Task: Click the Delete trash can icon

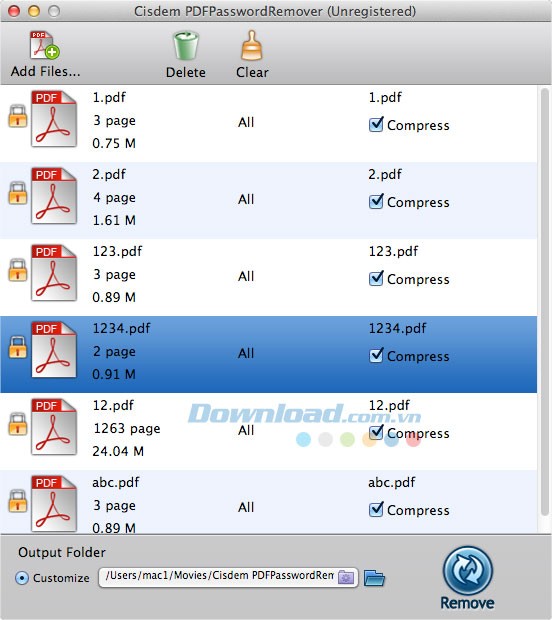Action: tap(186, 46)
